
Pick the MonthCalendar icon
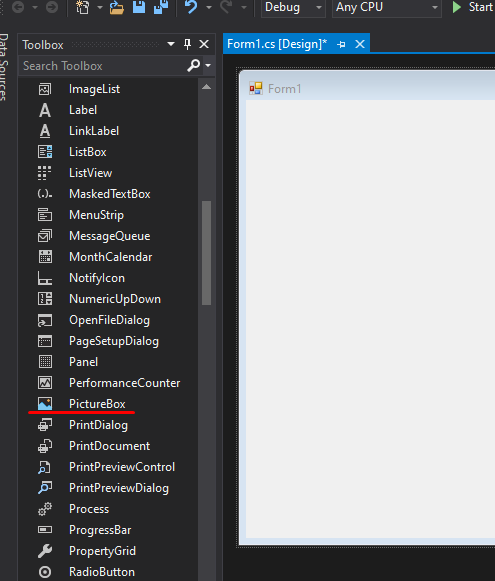click(x=45, y=257)
